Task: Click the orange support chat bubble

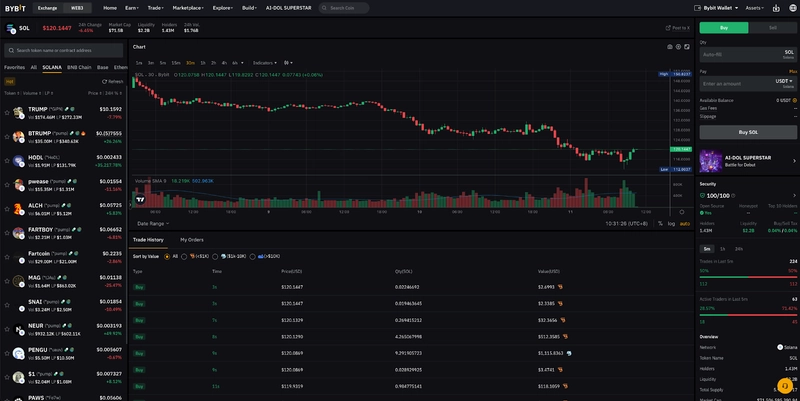Action: click(x=787, y=386)
